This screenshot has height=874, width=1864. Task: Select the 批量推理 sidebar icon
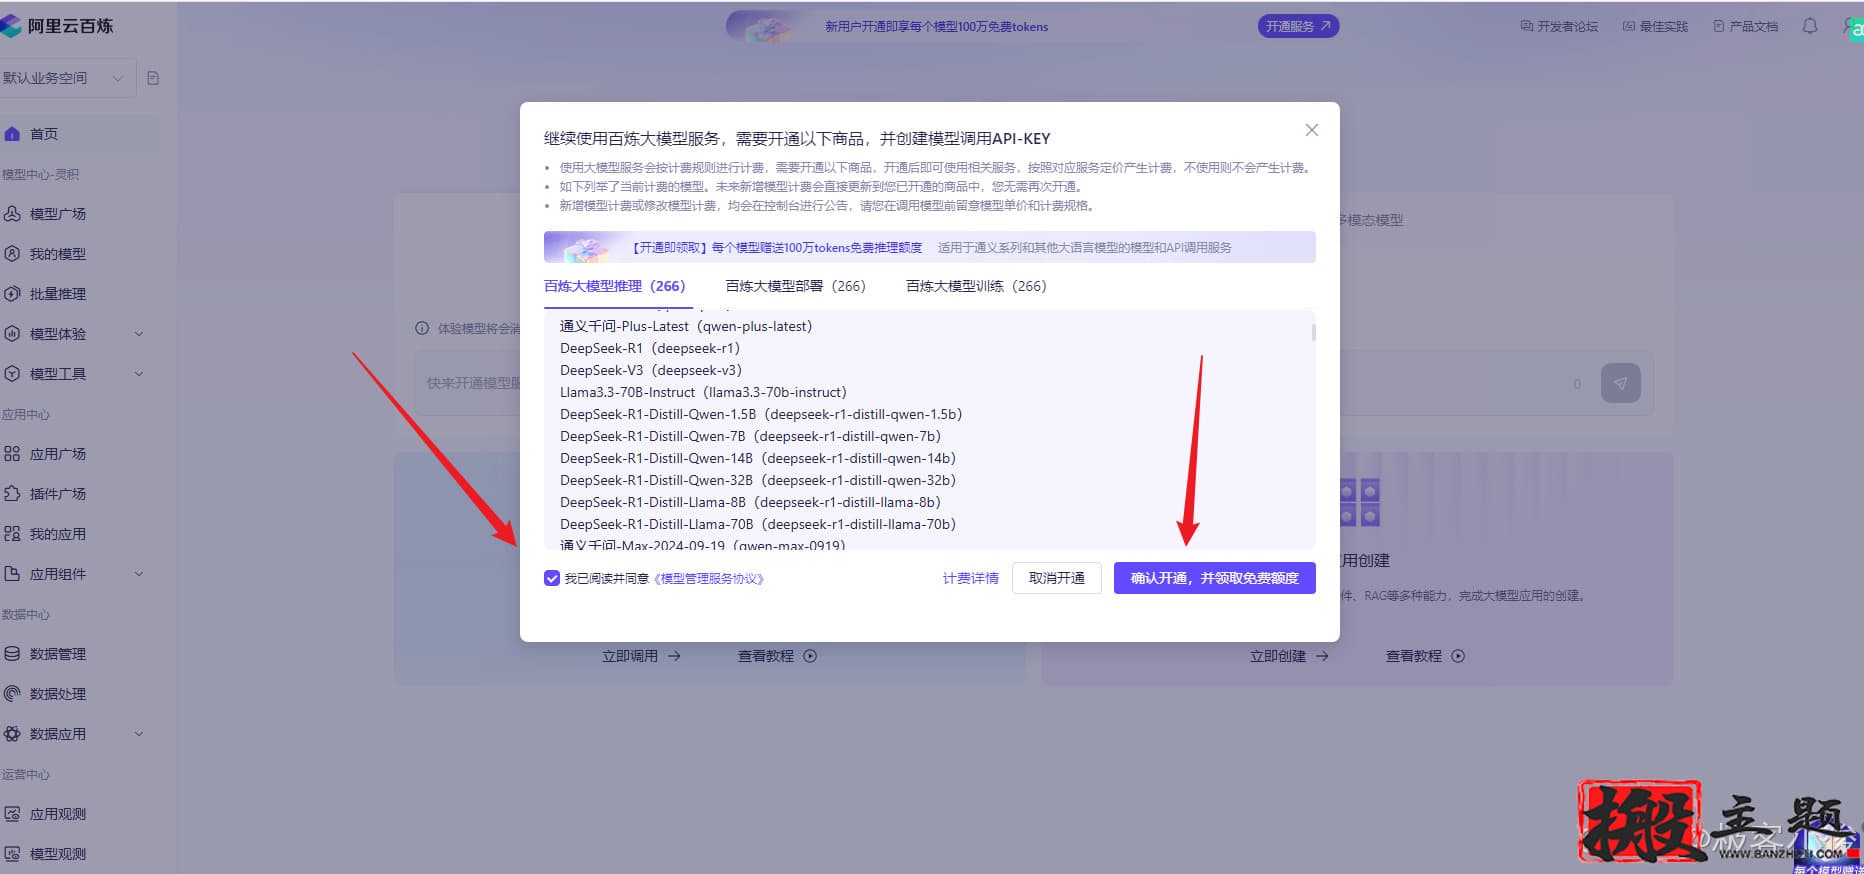[x=12, y=294]
